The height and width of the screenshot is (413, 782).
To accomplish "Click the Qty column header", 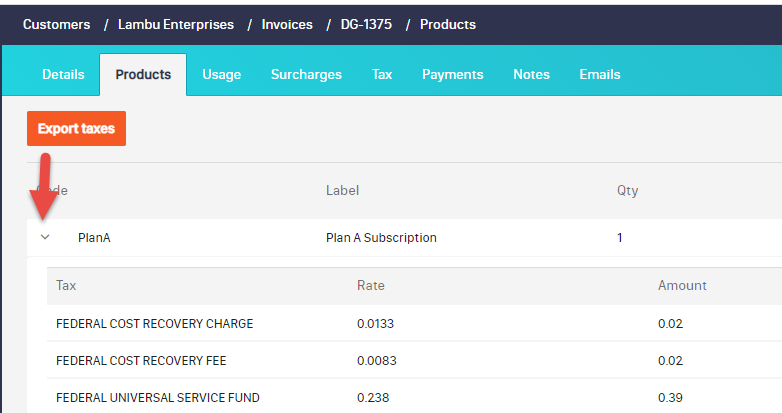I will tap(627, 190).
